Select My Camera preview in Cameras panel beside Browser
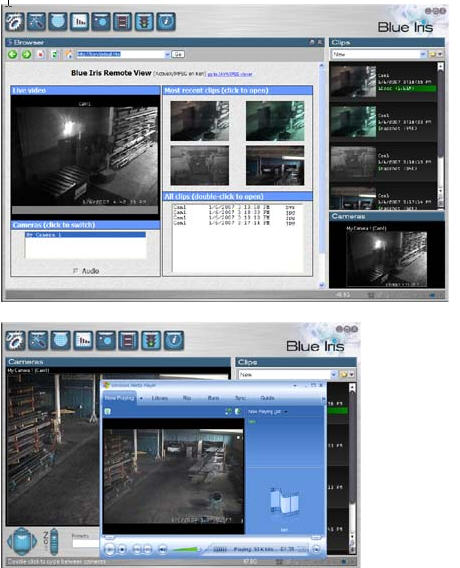 (x=387, y=259)
